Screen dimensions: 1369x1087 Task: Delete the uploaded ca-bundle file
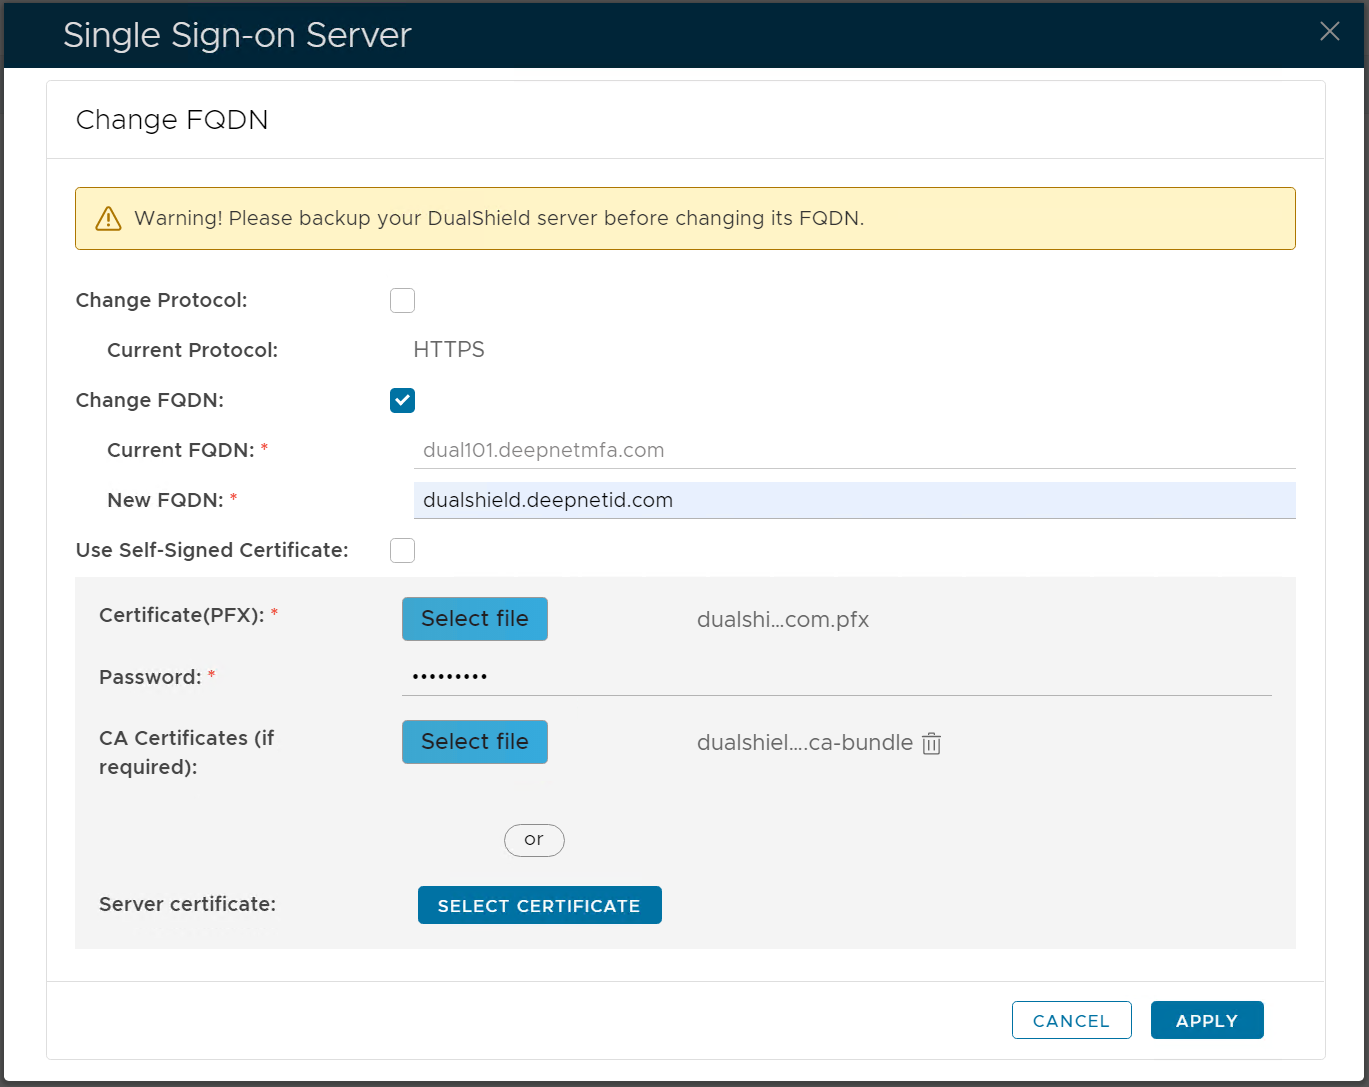click(x=931, y=743)
